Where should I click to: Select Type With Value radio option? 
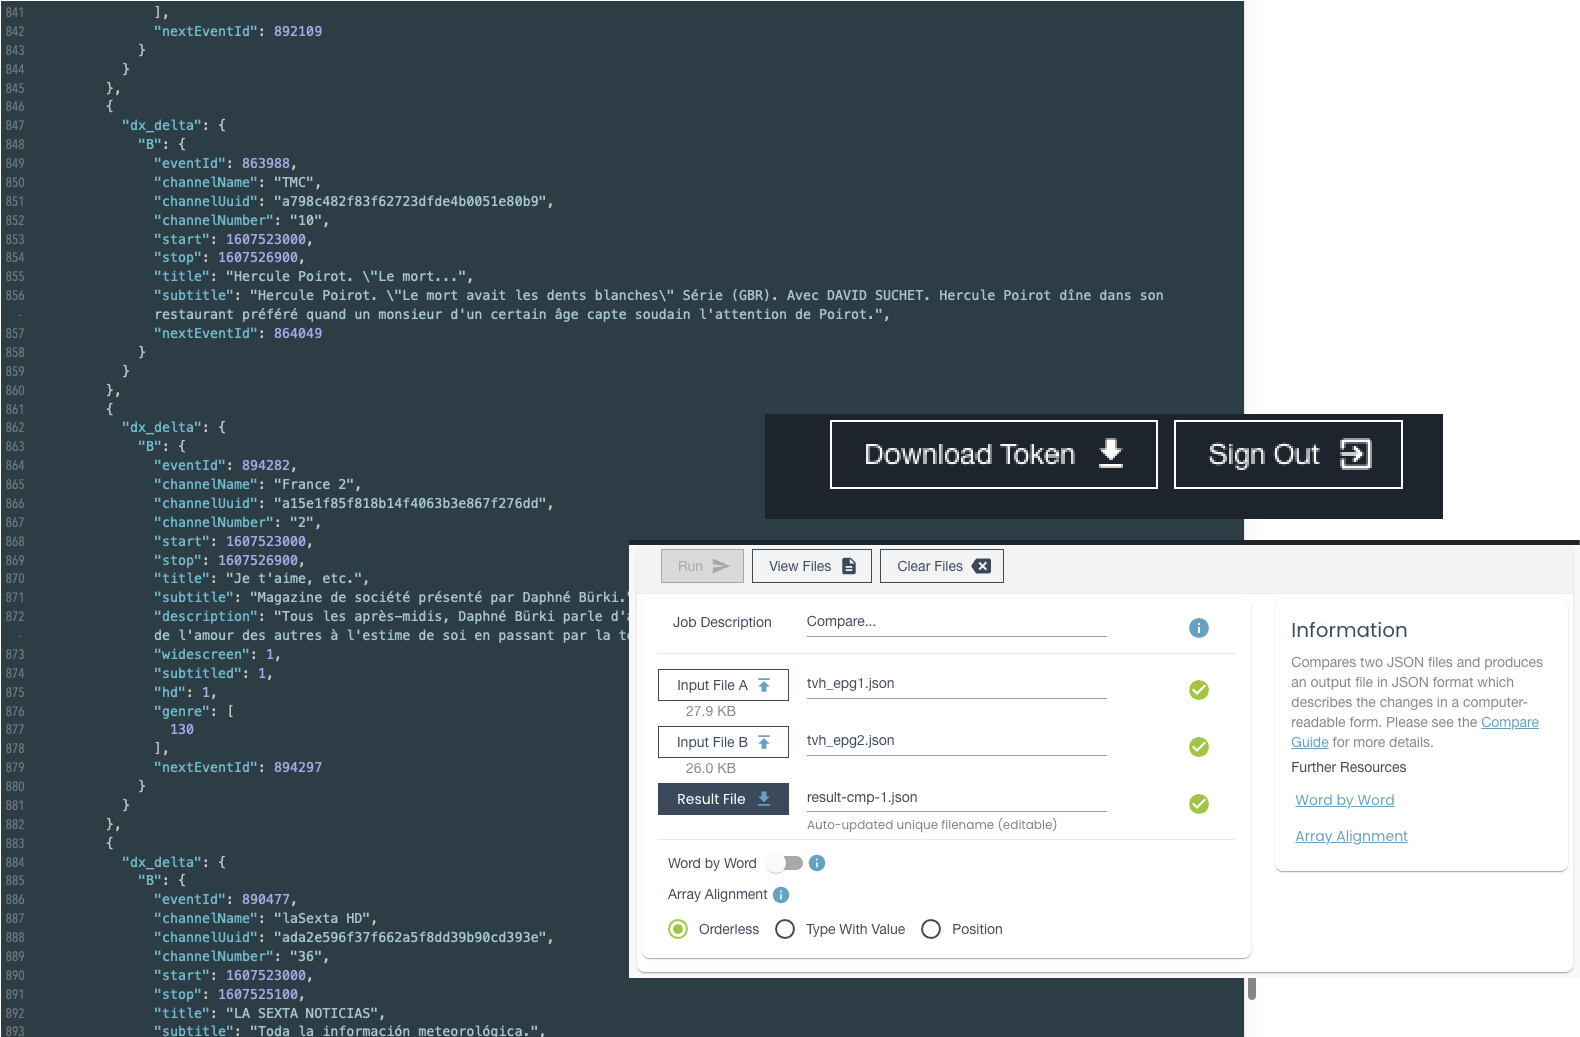(x=785, y=929)
